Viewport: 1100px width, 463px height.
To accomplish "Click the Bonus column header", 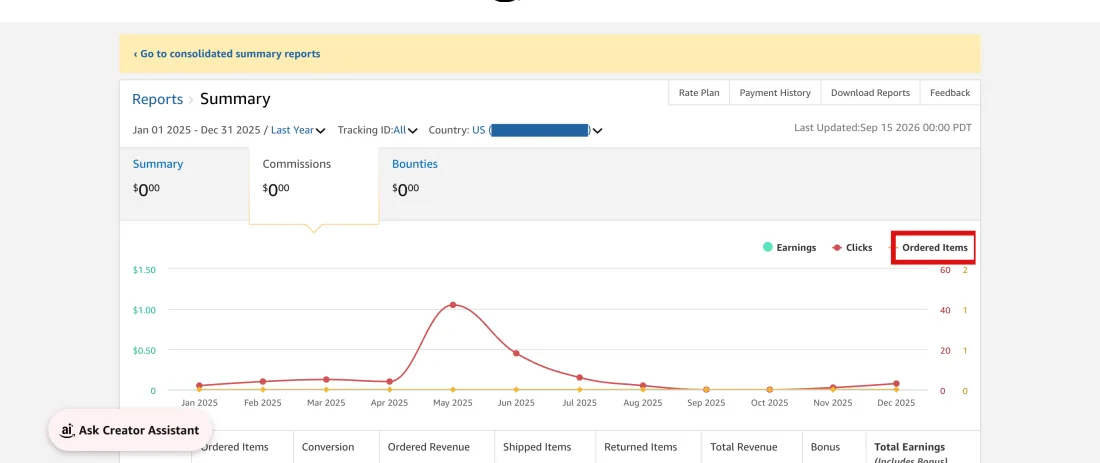I will 825,447.
